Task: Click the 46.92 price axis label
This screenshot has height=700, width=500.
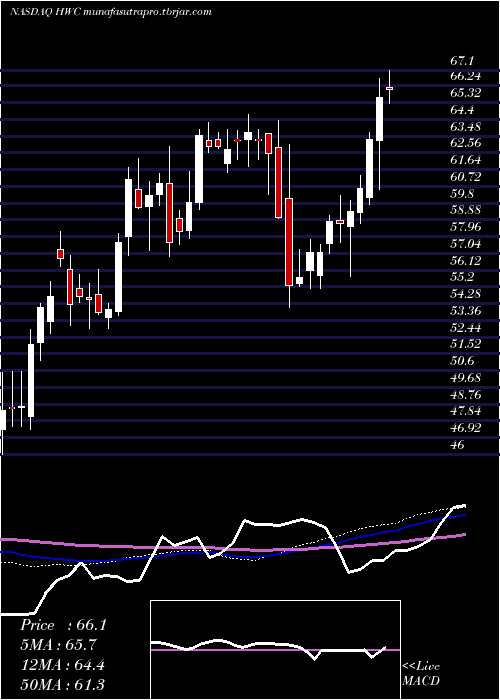Action: point(466,428)
